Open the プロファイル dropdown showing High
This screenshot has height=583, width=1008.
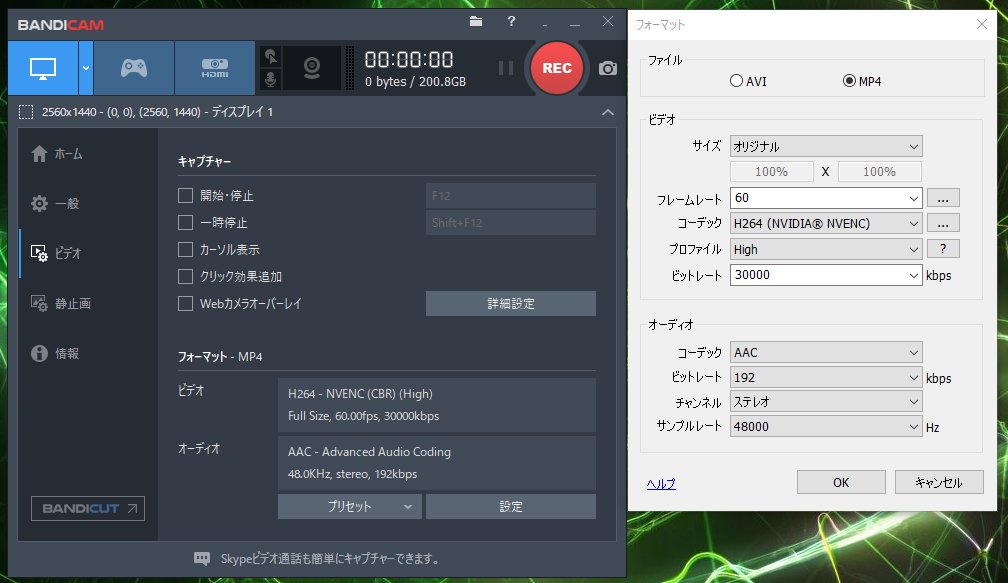tap(826, 249)
